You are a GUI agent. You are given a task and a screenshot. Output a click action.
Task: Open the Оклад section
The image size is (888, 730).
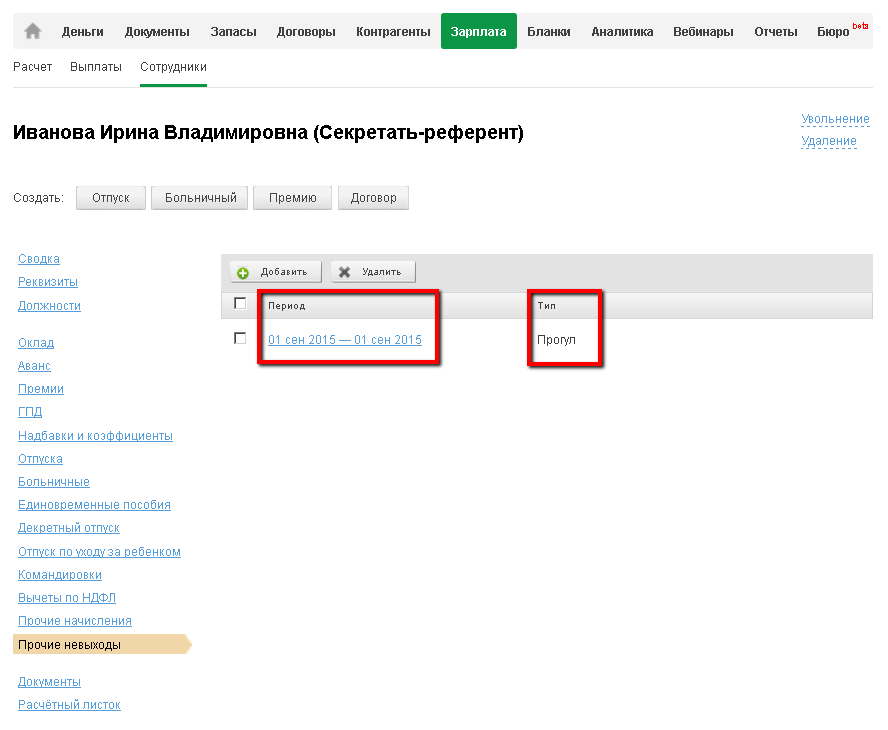point(36,343)
